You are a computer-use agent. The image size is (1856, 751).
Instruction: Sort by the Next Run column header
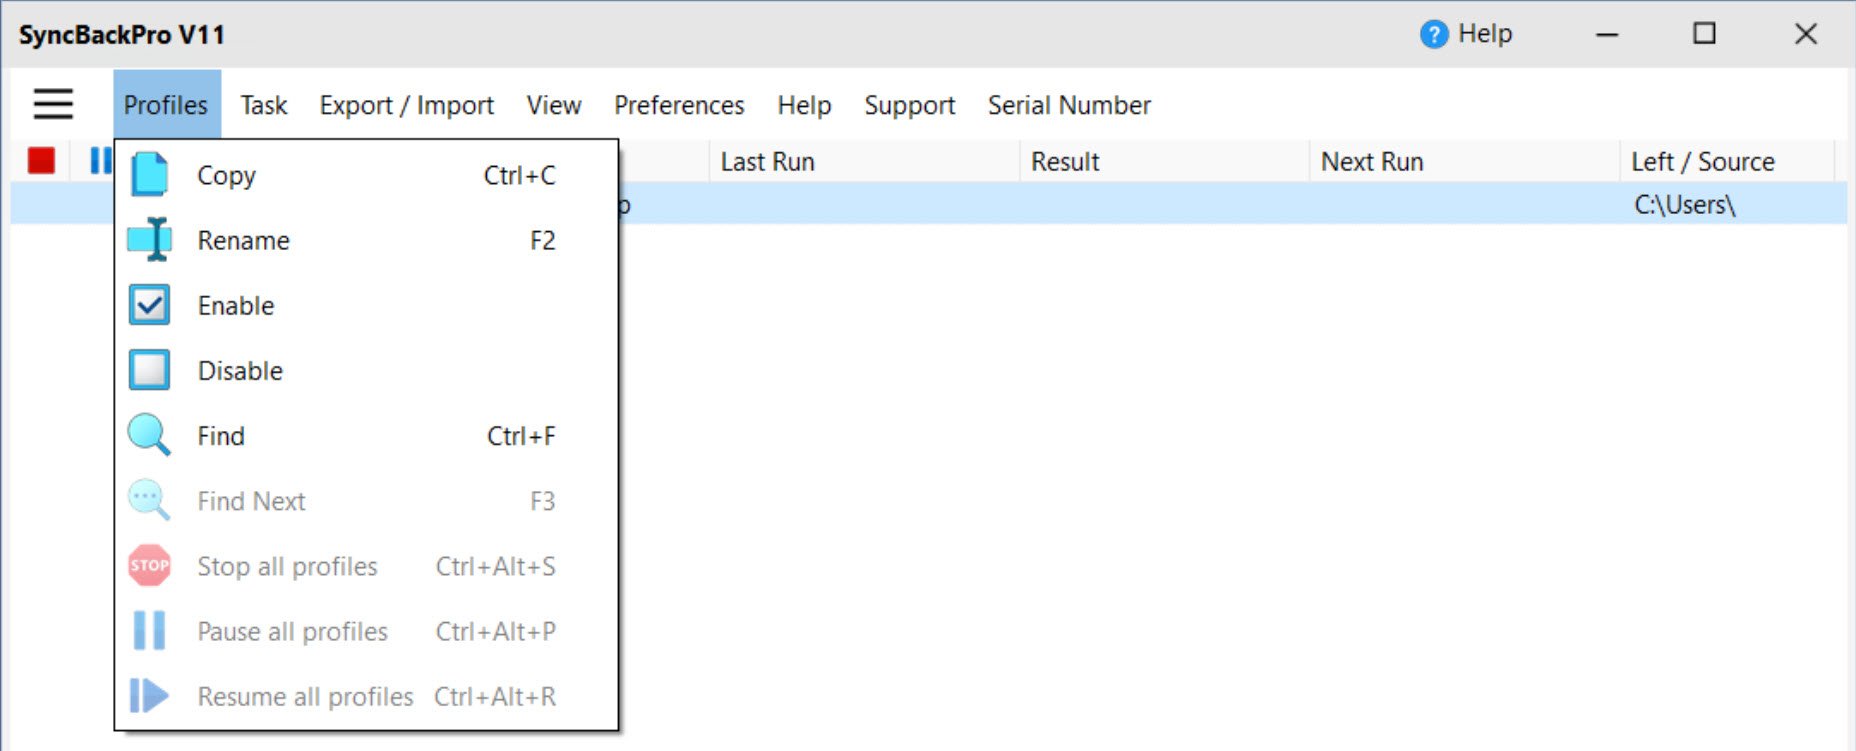[1464, 161]
